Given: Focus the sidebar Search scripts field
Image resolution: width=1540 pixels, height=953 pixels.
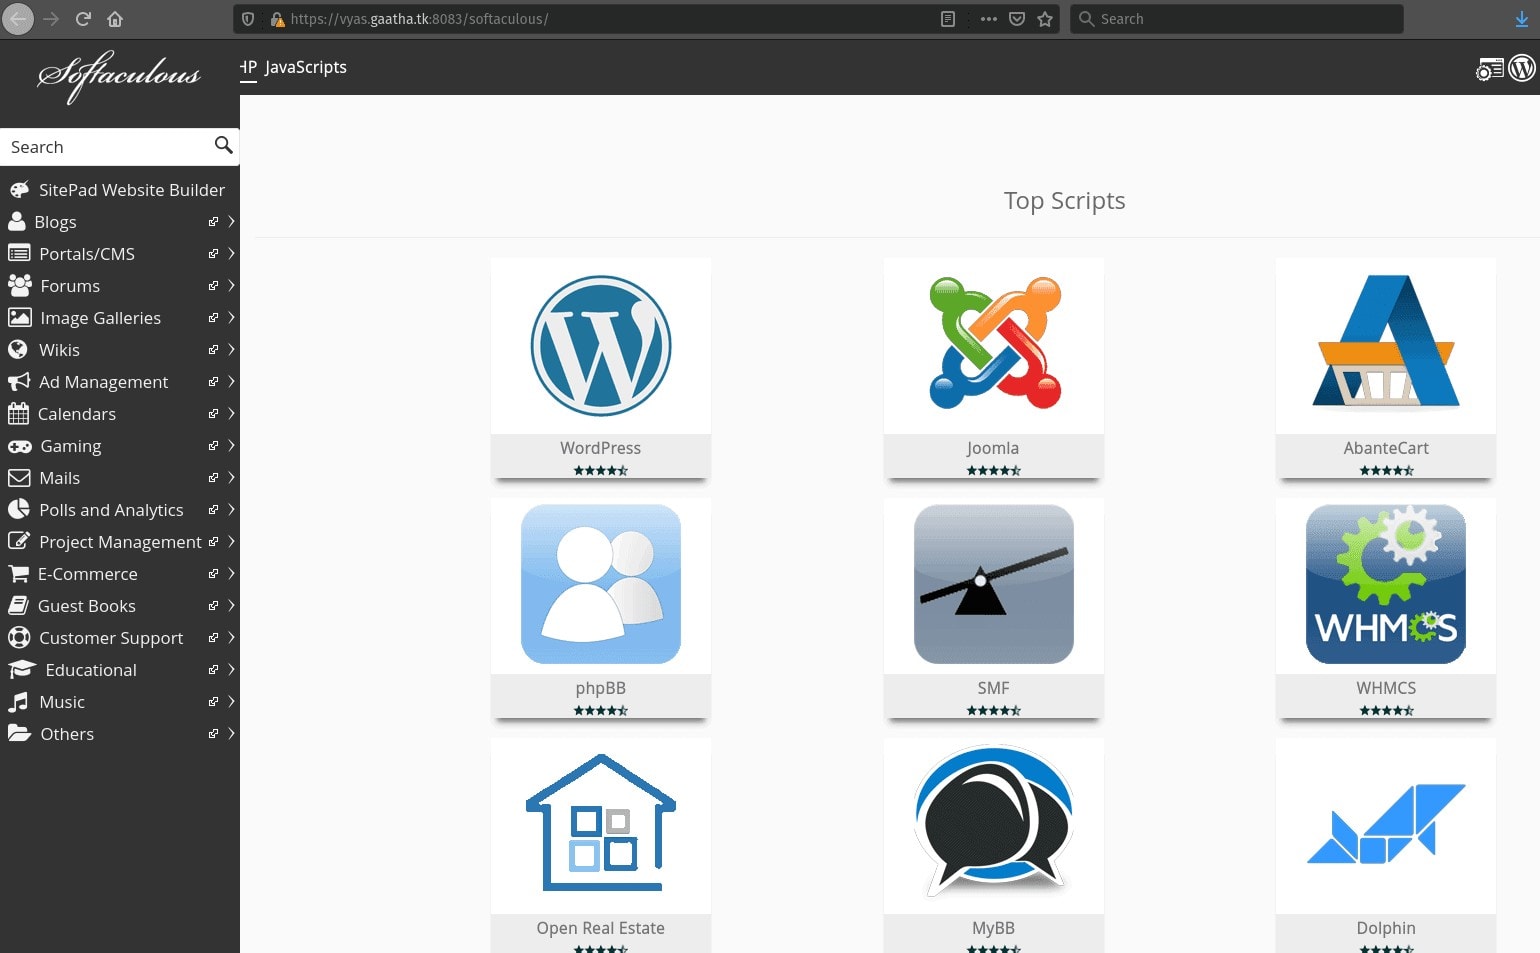Looking at the screenshot, I should click(107, 147).
